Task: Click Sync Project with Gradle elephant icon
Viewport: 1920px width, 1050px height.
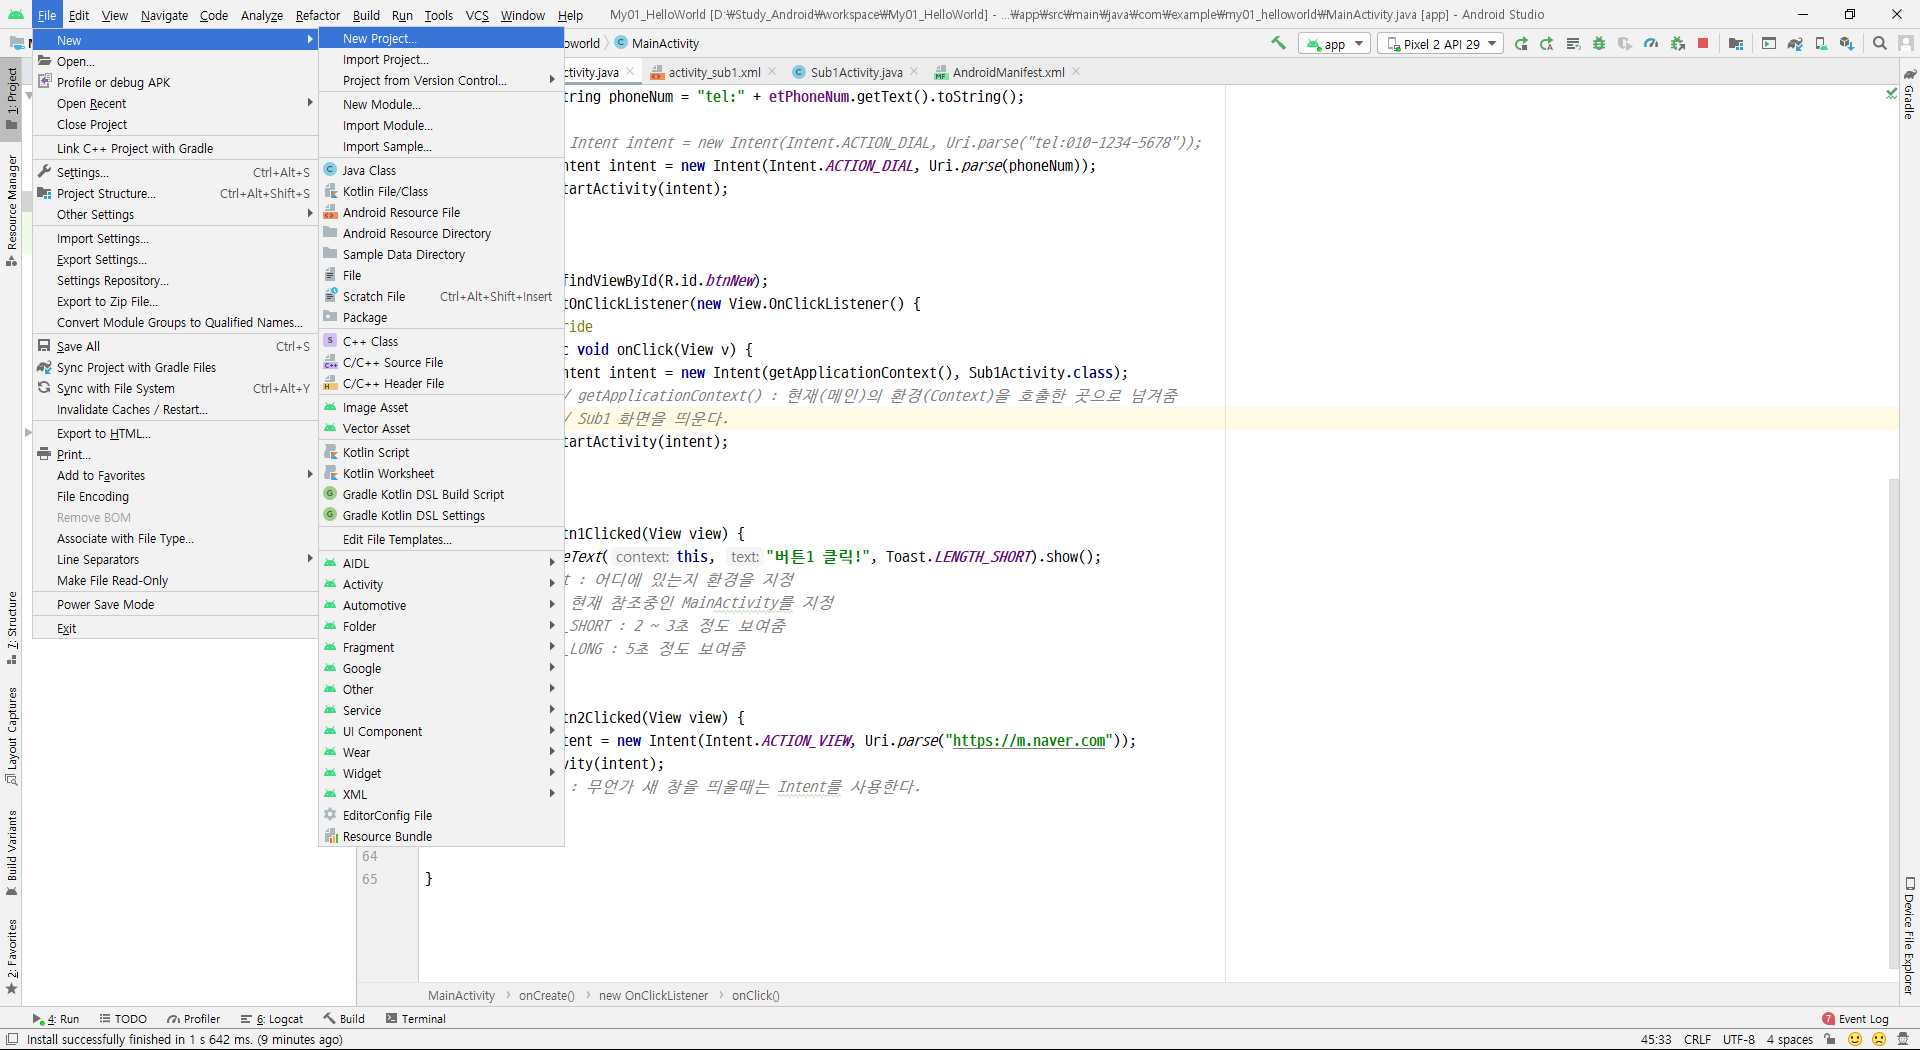Action: (1795, 43)
